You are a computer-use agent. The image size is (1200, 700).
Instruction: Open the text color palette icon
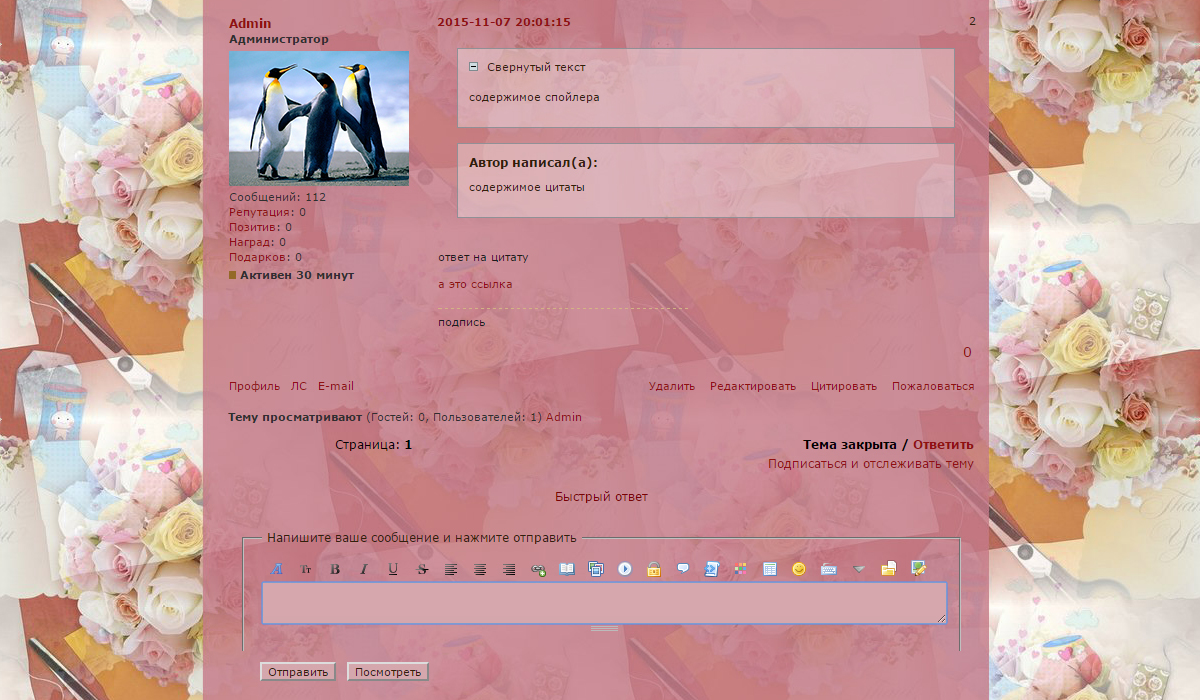(741, 569)
